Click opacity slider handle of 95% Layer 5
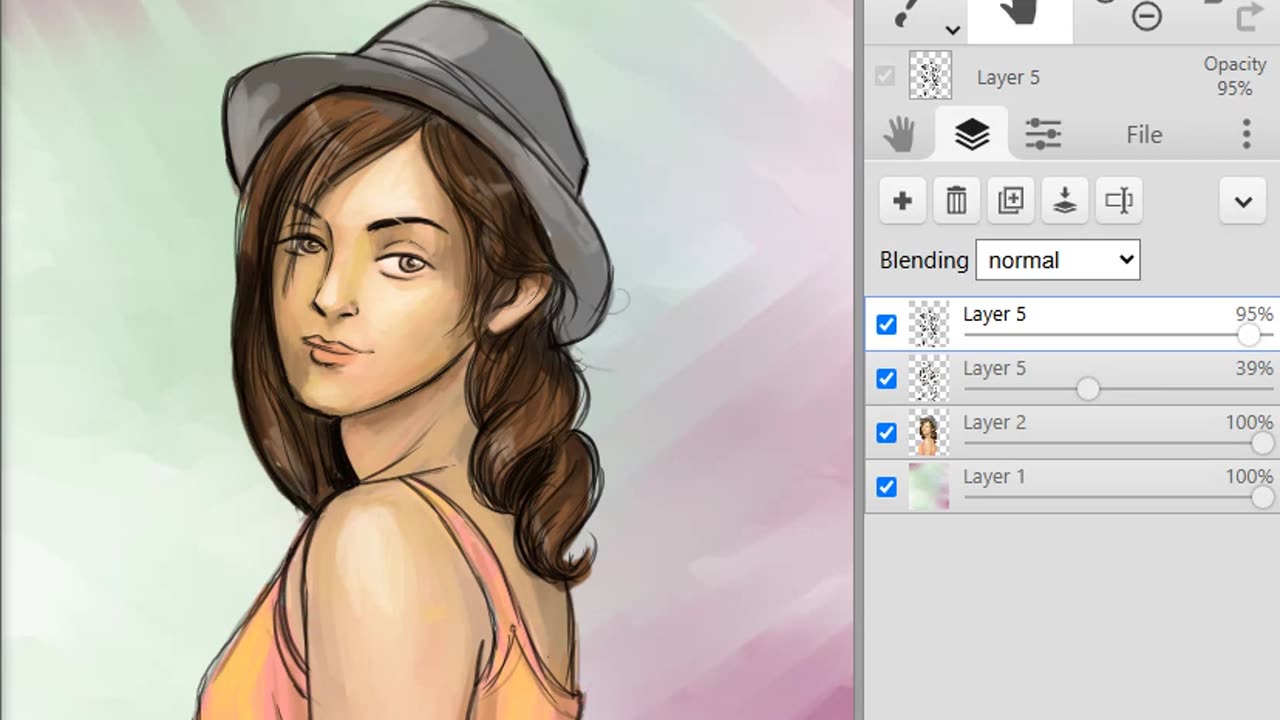Viewport: 1280px width, 720px height. coord(1248,335)
